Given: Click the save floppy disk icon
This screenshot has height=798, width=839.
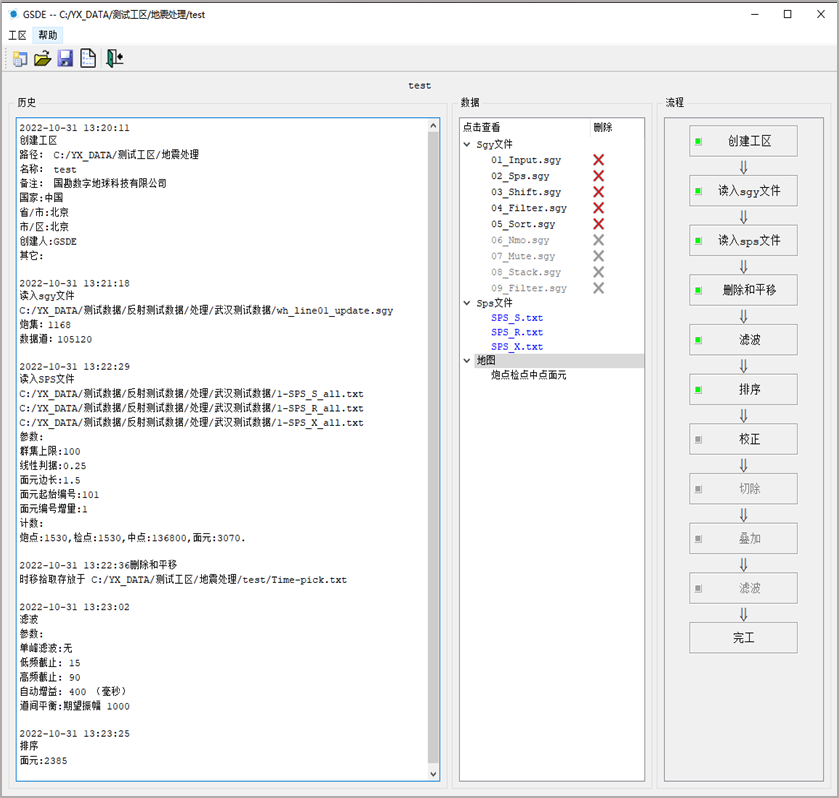Looking at the screenshot, I should pyautogui.click(x=65, y=58).
